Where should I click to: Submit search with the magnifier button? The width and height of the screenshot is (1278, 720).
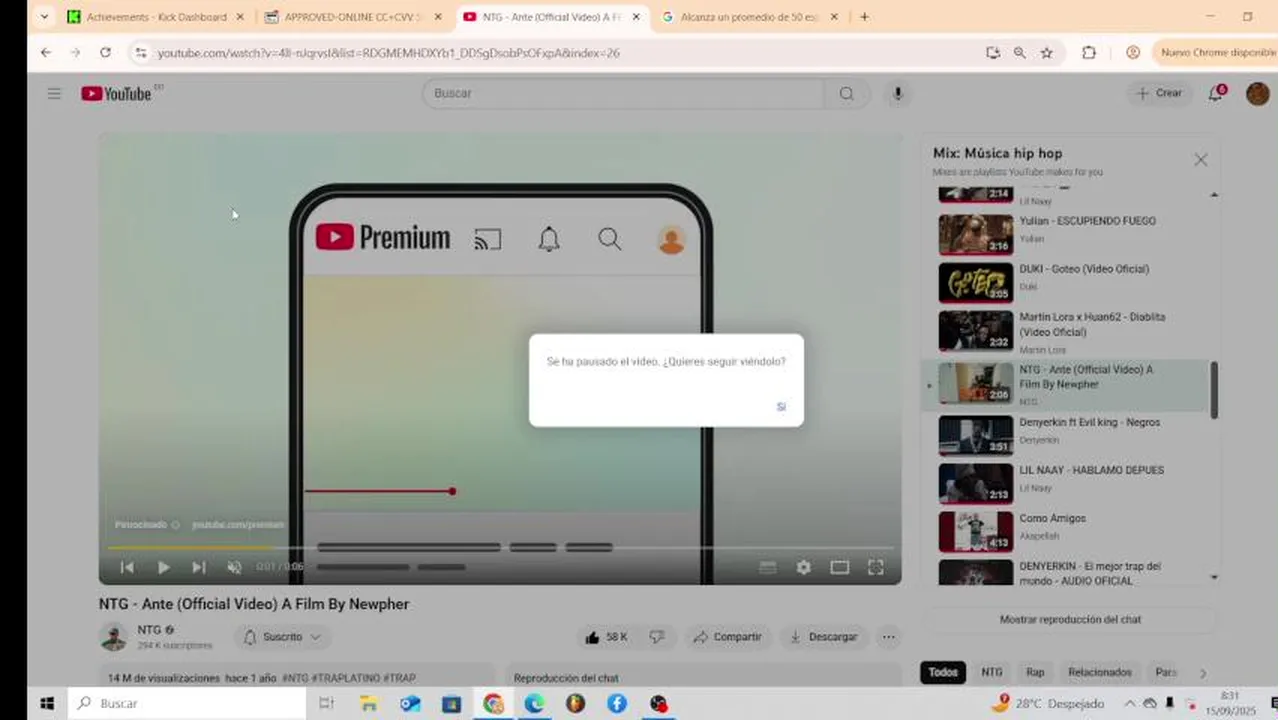point(847,93)
